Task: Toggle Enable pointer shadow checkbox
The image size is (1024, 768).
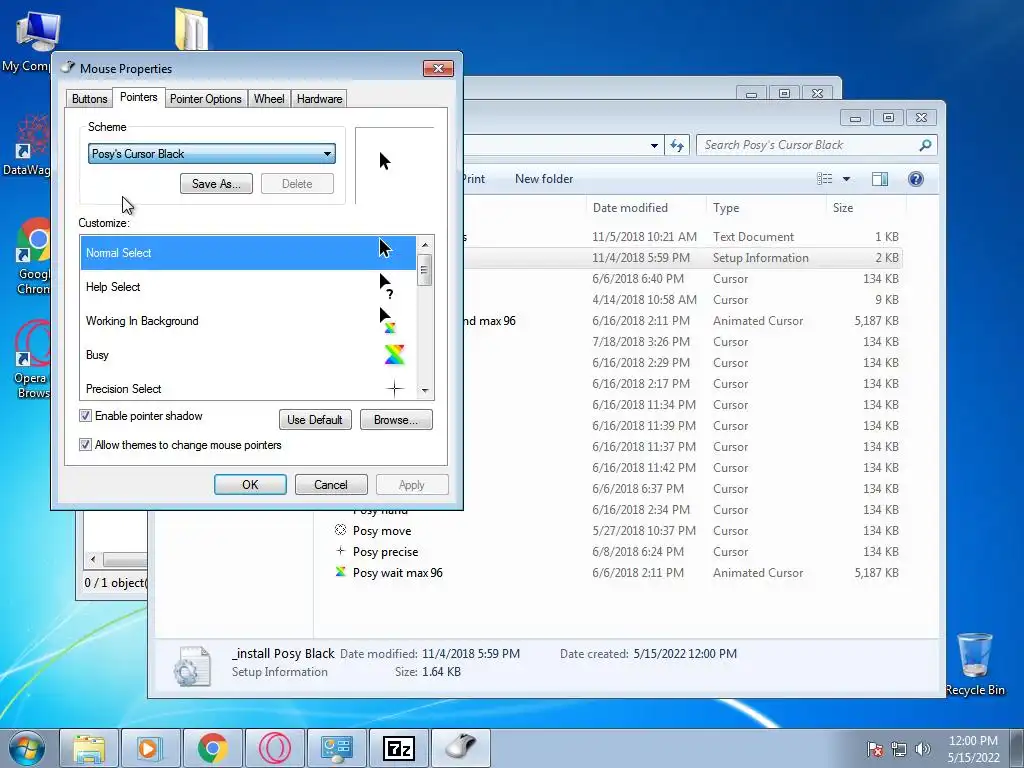Action: pos(86,416)
